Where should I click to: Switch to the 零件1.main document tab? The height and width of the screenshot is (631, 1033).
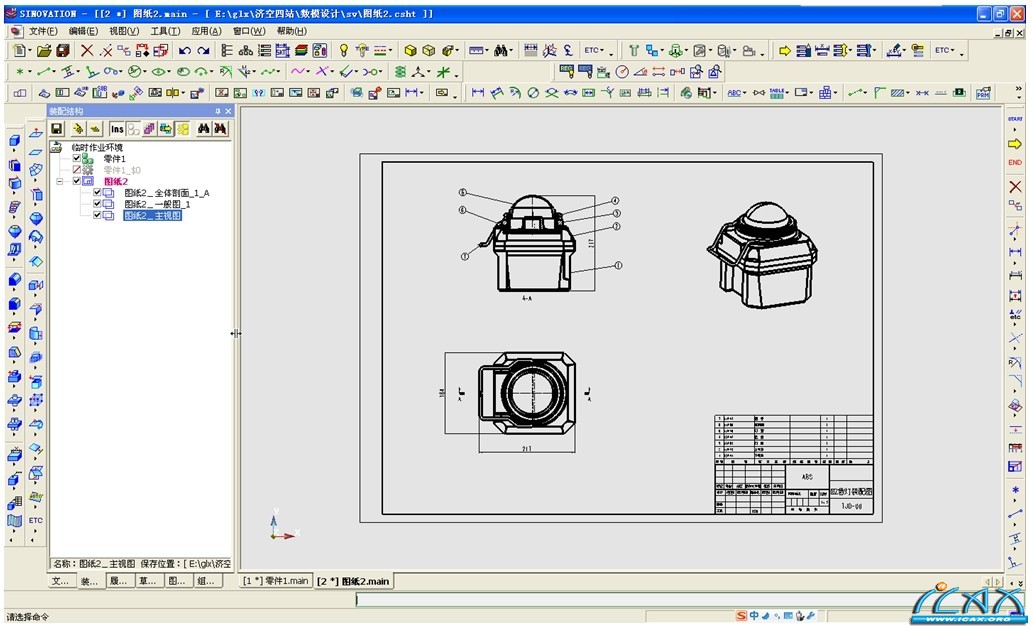click(x=276, y=581)
